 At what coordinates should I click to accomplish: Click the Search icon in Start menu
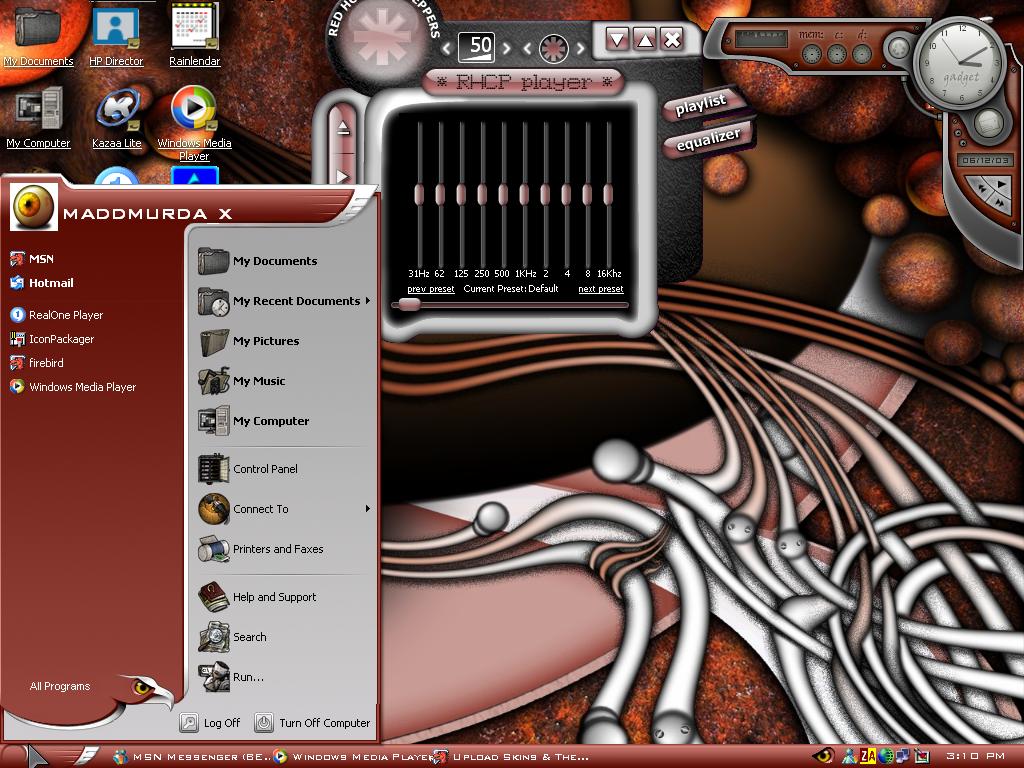214,637
